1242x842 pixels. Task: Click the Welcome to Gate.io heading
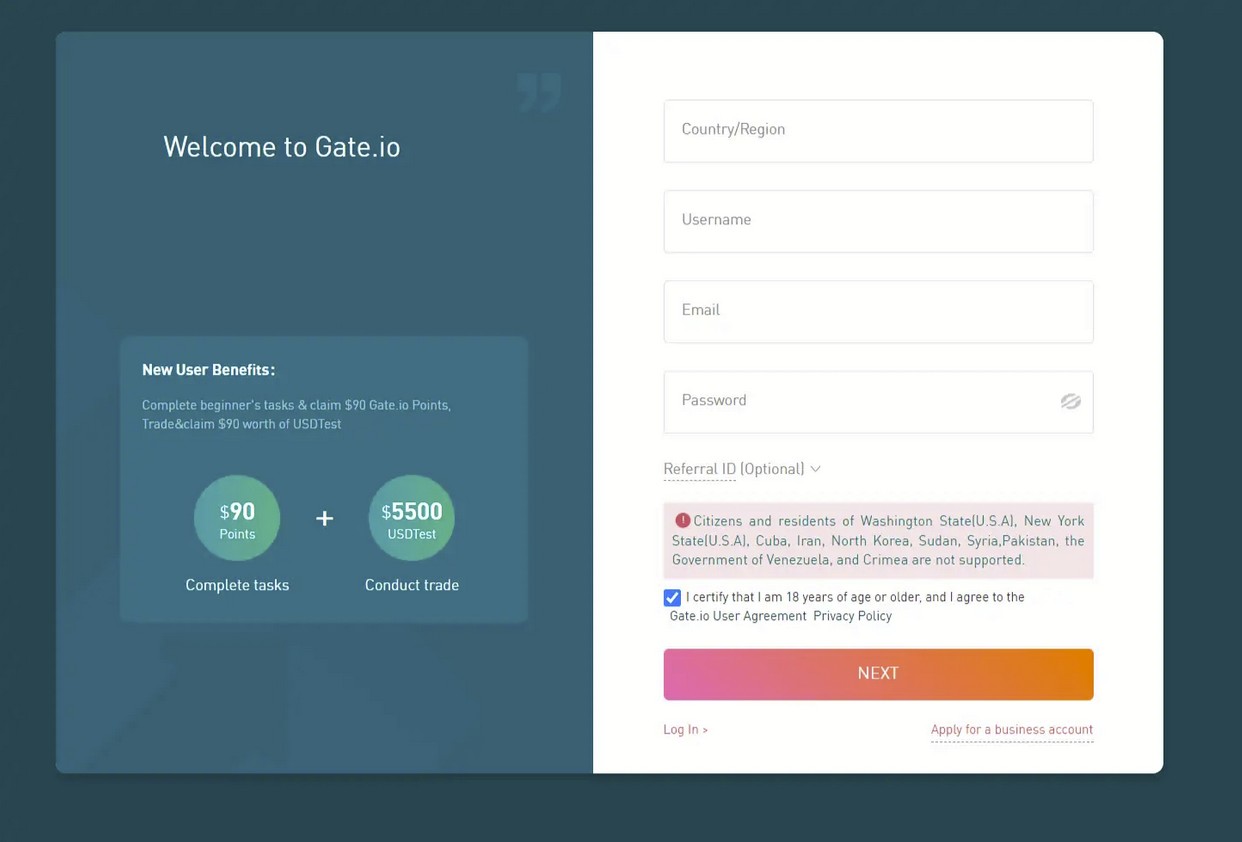(281, 147)
